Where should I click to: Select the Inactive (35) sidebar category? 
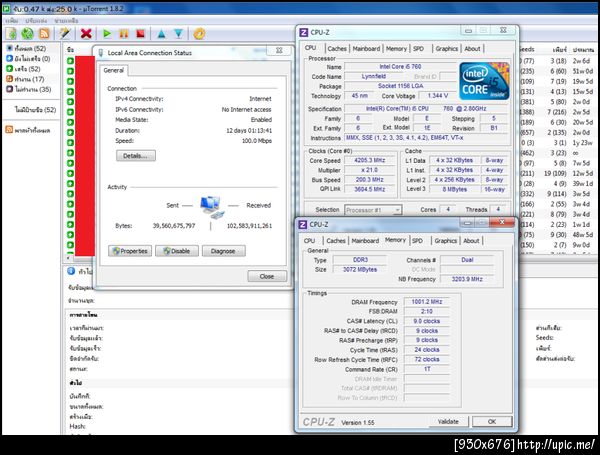(x=29, y=89)
